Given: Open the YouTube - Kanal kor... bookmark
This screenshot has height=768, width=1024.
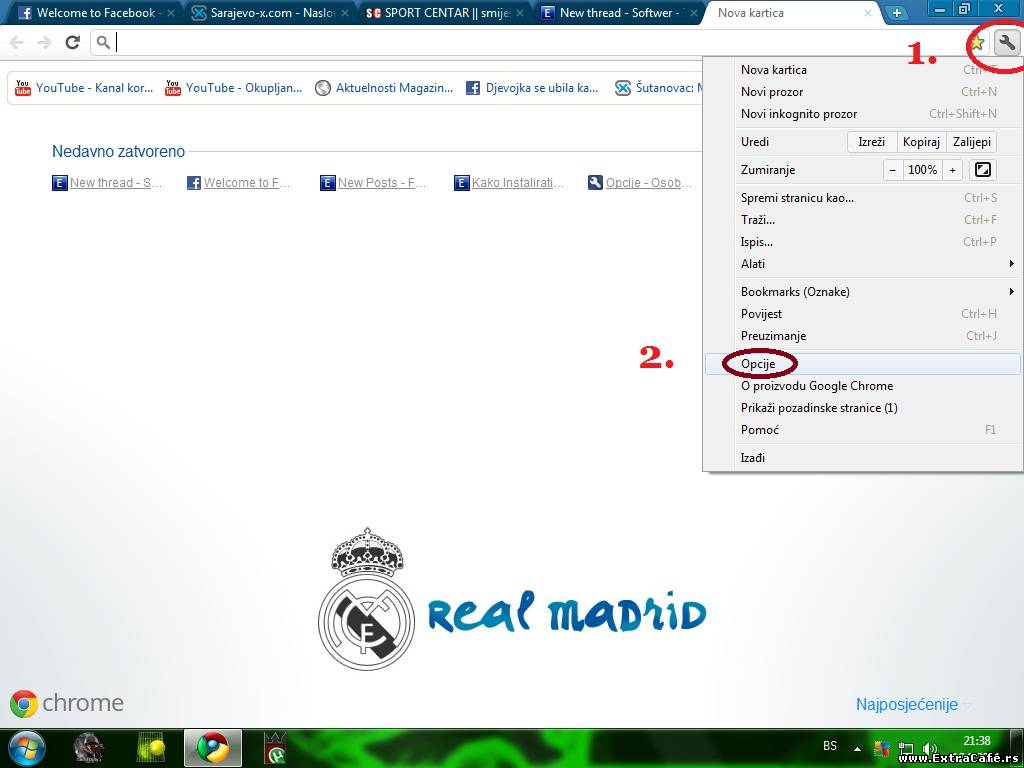Looking at the screenshot, I should [84, 88].
